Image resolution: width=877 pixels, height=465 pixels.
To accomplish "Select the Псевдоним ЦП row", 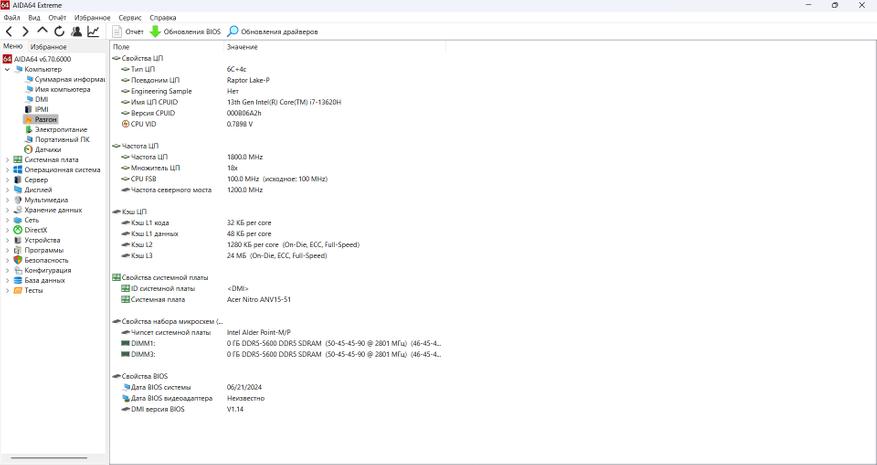I will [278, 81].
